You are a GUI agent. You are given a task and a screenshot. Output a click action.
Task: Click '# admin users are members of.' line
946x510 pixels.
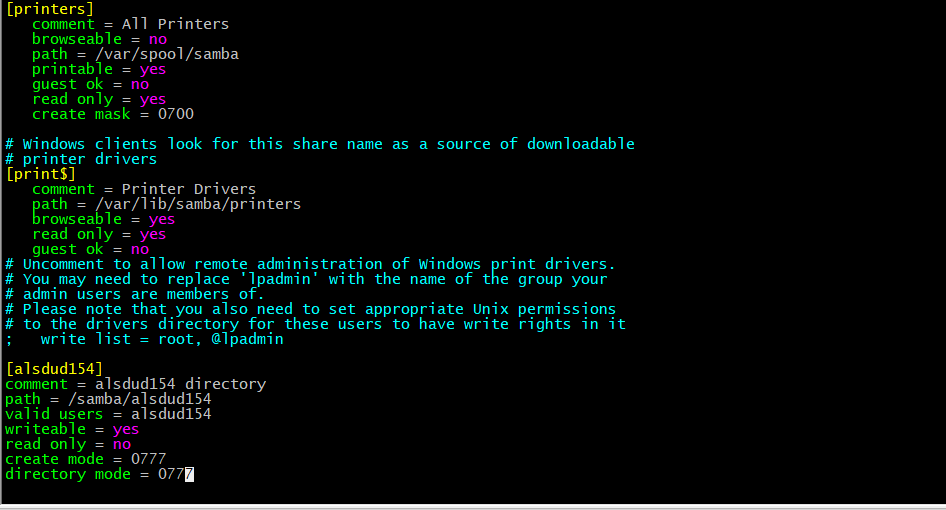[135, 294]
